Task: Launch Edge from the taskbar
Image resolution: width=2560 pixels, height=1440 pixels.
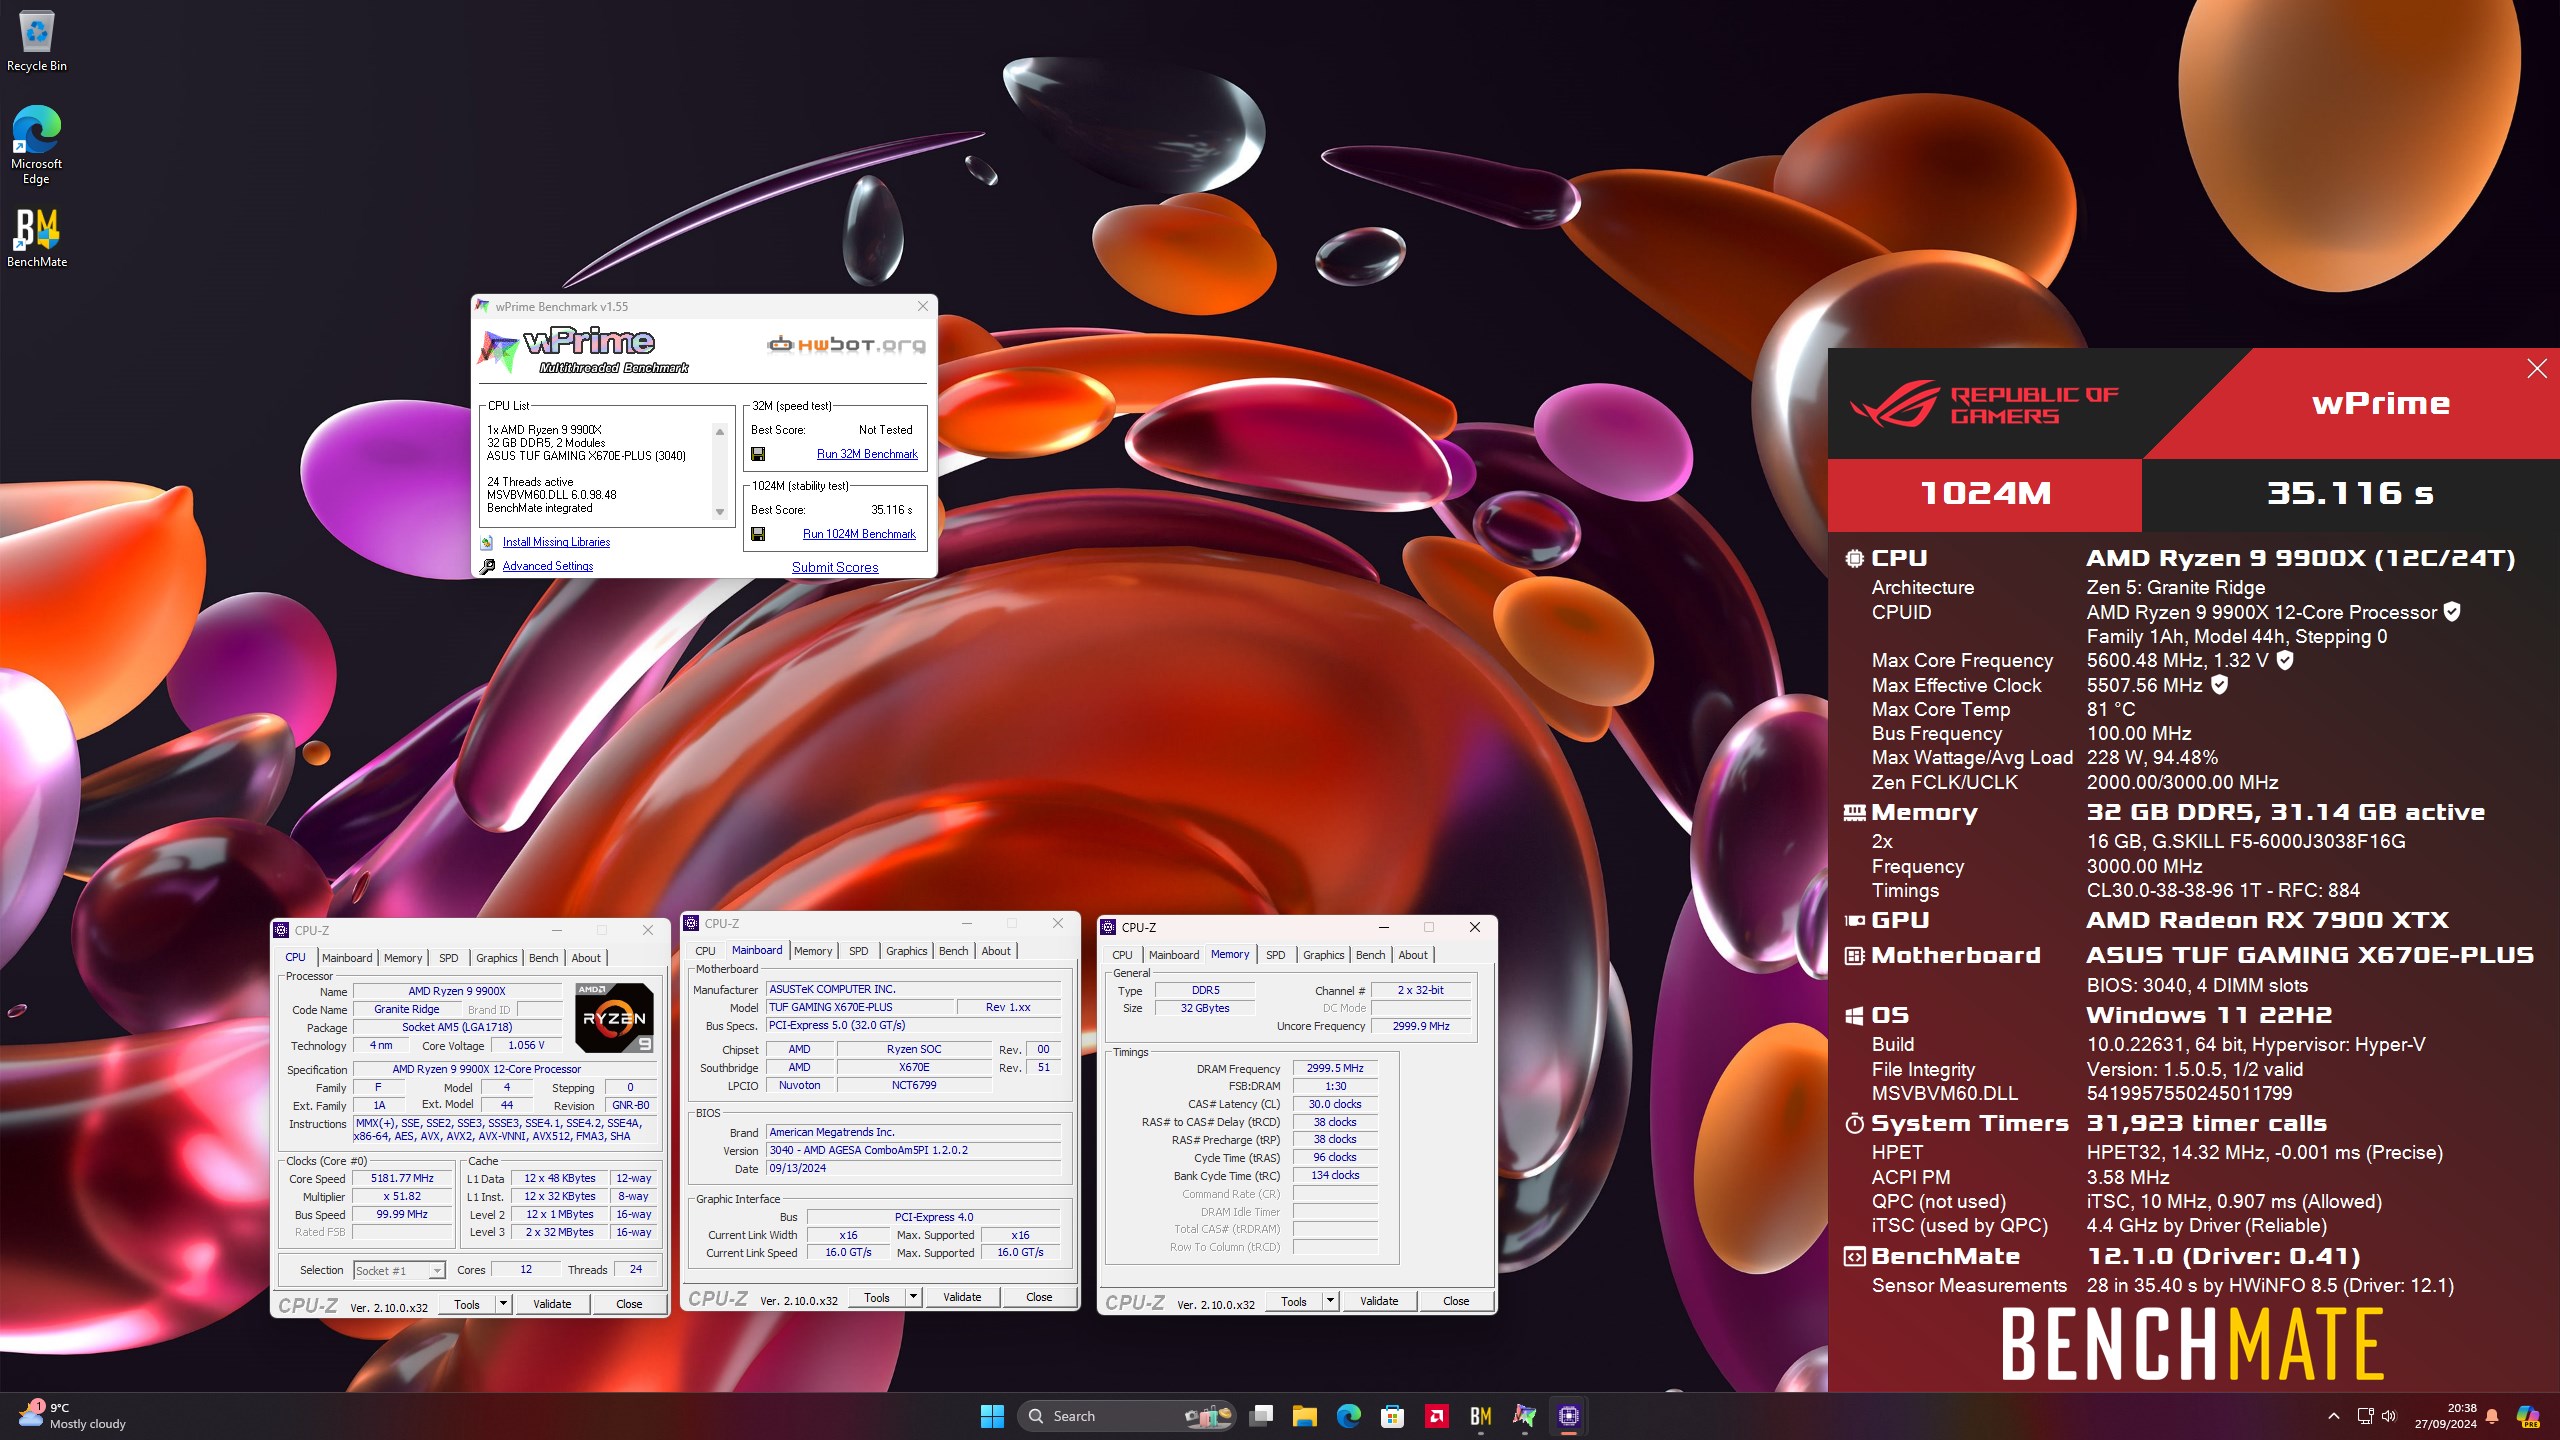Action: point(1348,1416)
